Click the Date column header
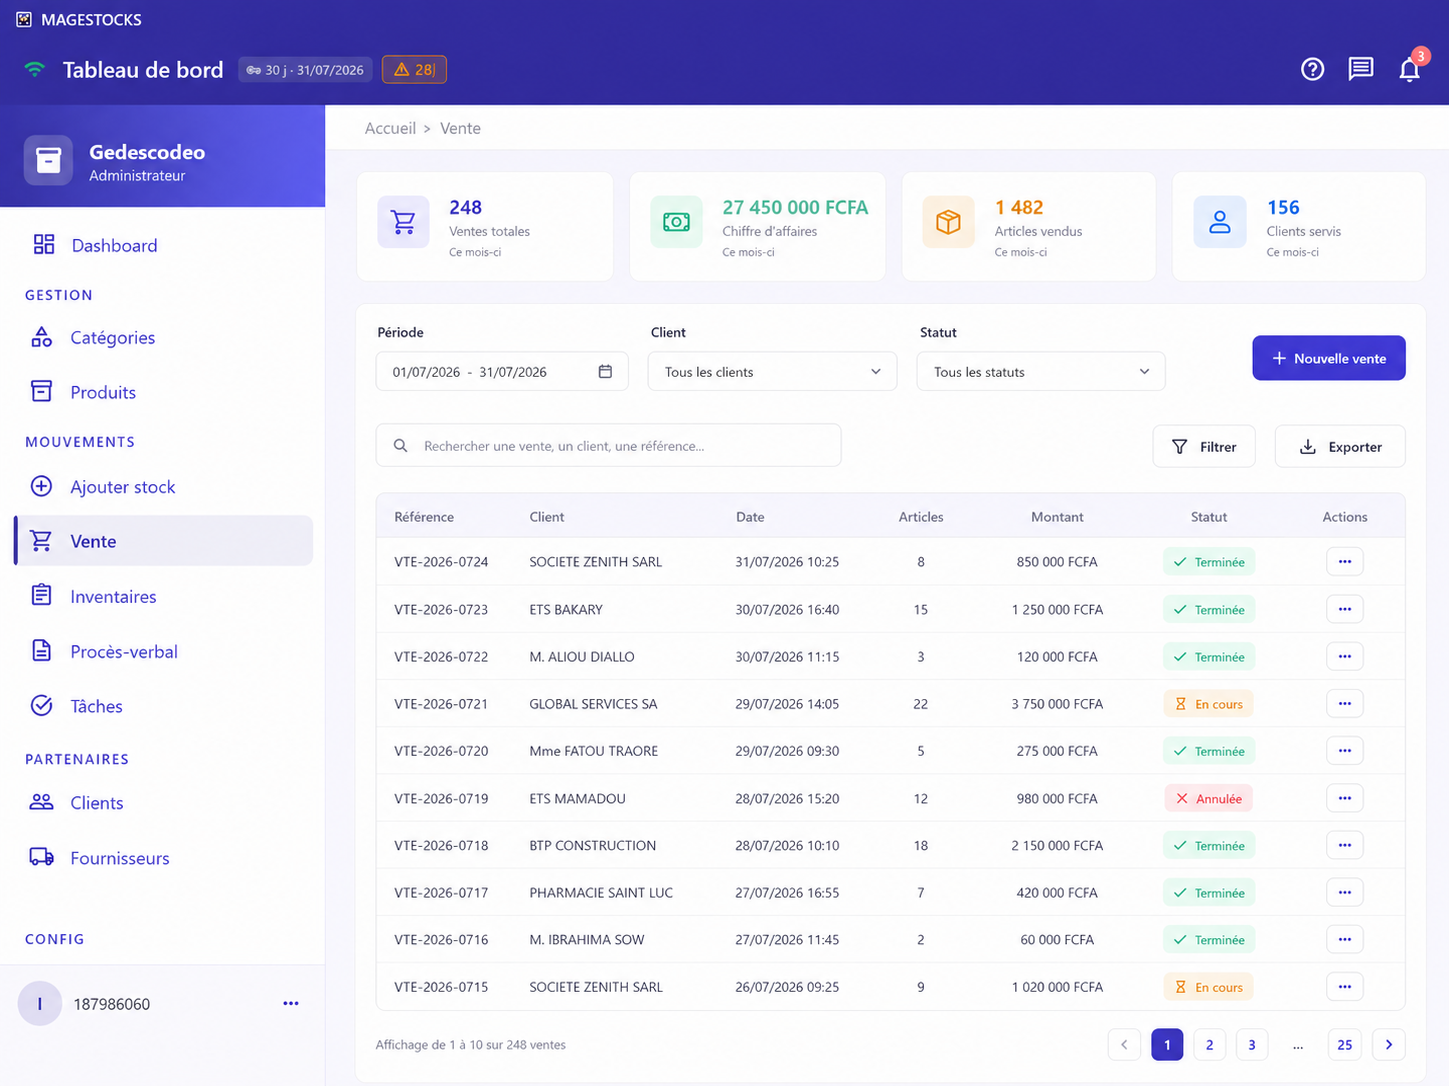The height and width of the screenshot is (1086, 1449). [x=750, y=517]
